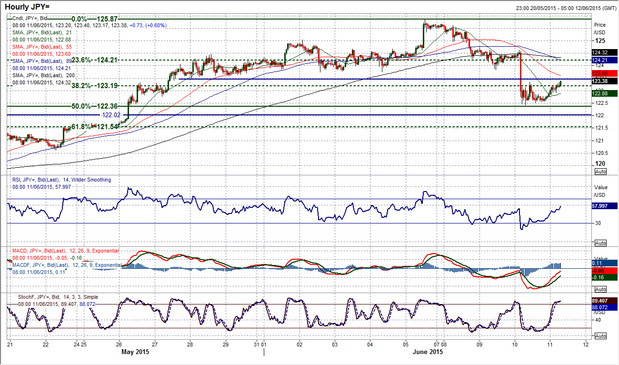Click the RSI Wilder Smoothing legend text

click(62, 180)
